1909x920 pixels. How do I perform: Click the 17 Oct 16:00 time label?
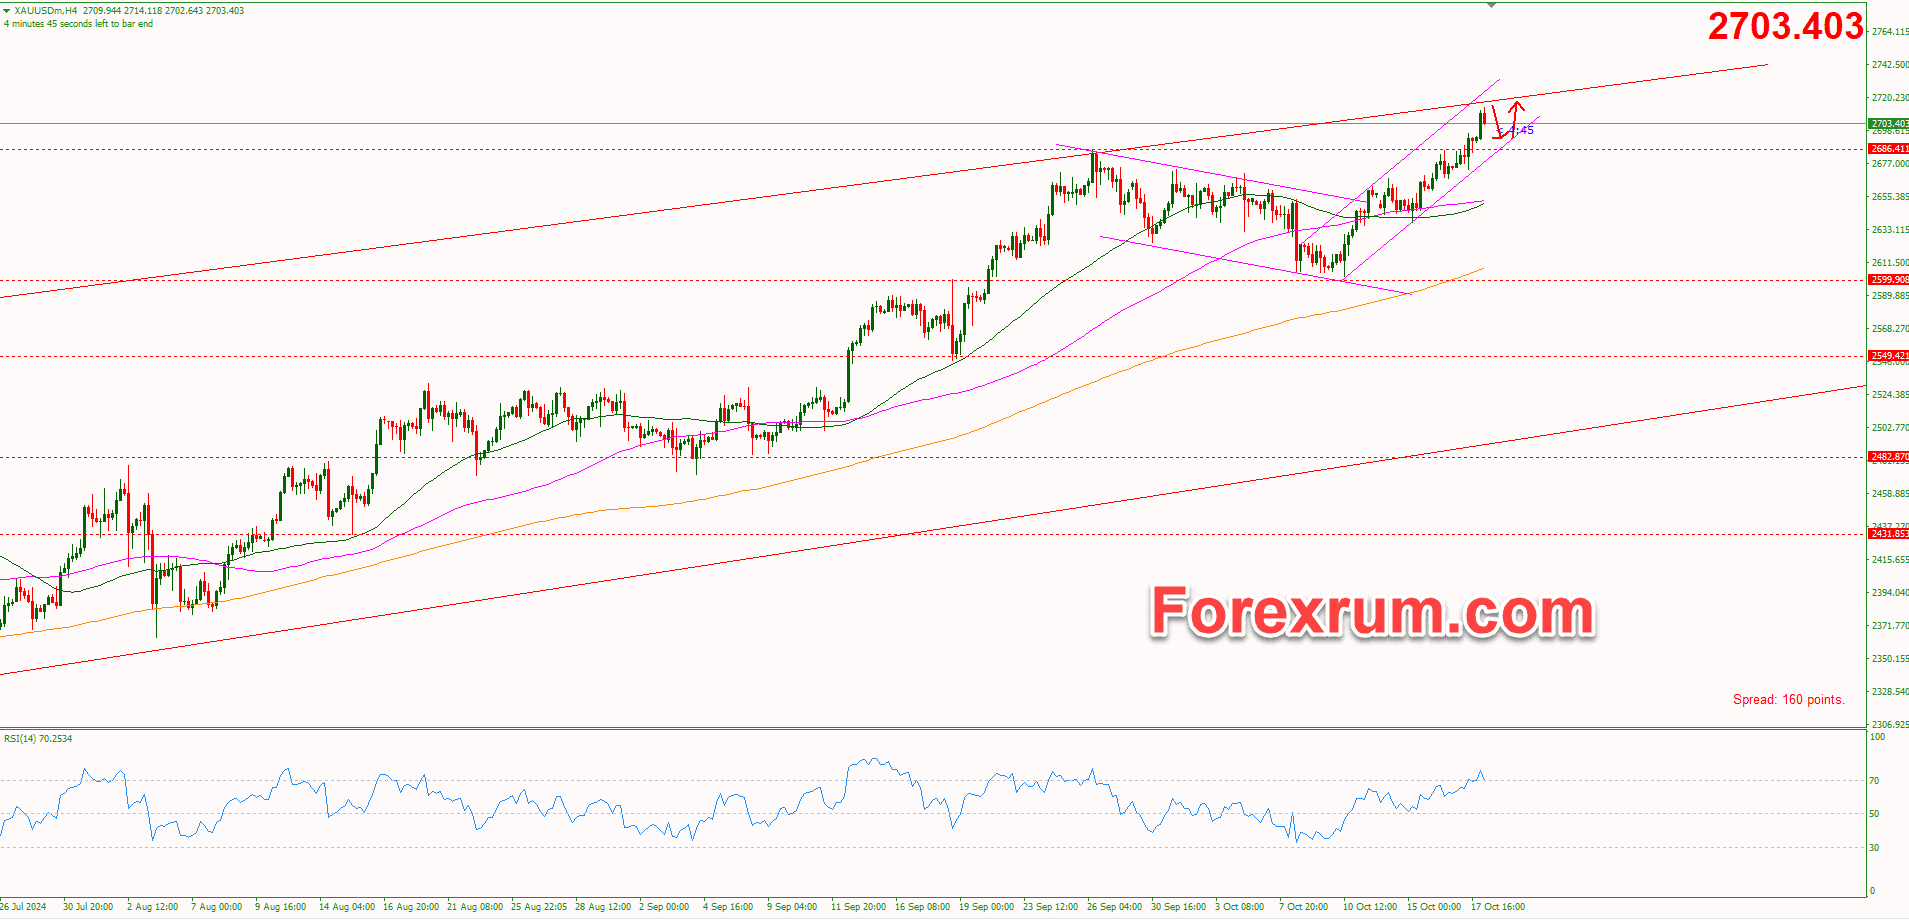[1498, 907]
